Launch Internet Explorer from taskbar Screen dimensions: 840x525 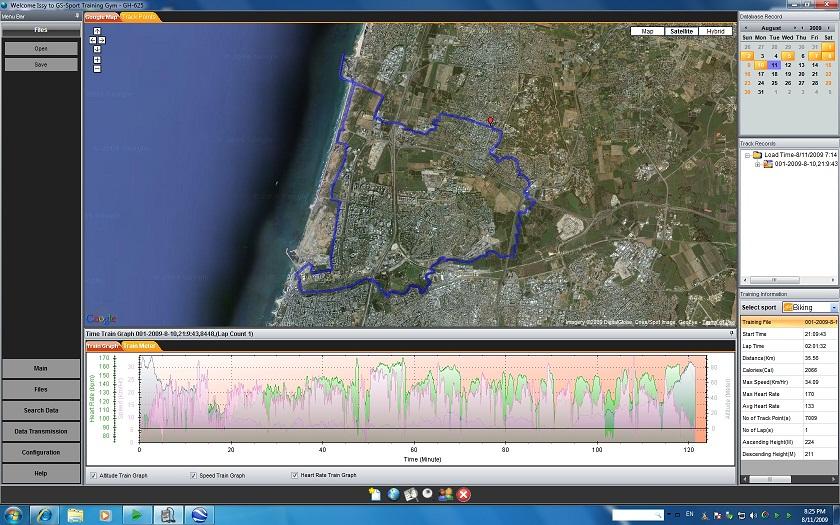[x=44, y=515]
